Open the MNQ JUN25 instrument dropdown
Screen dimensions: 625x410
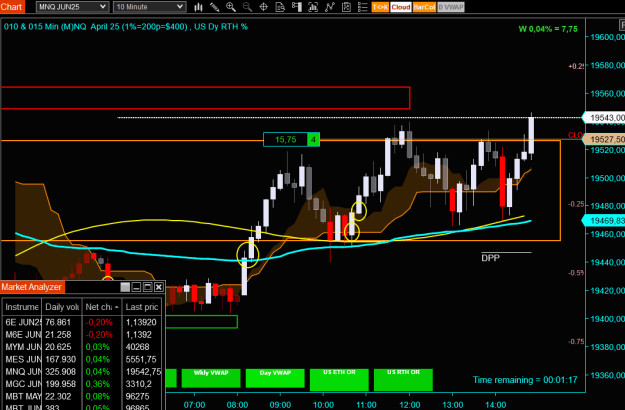[72, 7]
